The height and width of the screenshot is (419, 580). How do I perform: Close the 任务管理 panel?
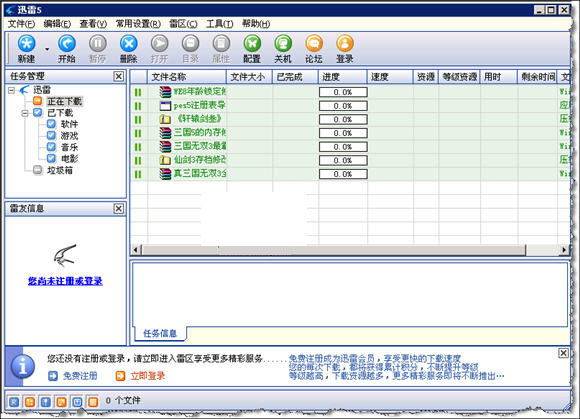118,77
